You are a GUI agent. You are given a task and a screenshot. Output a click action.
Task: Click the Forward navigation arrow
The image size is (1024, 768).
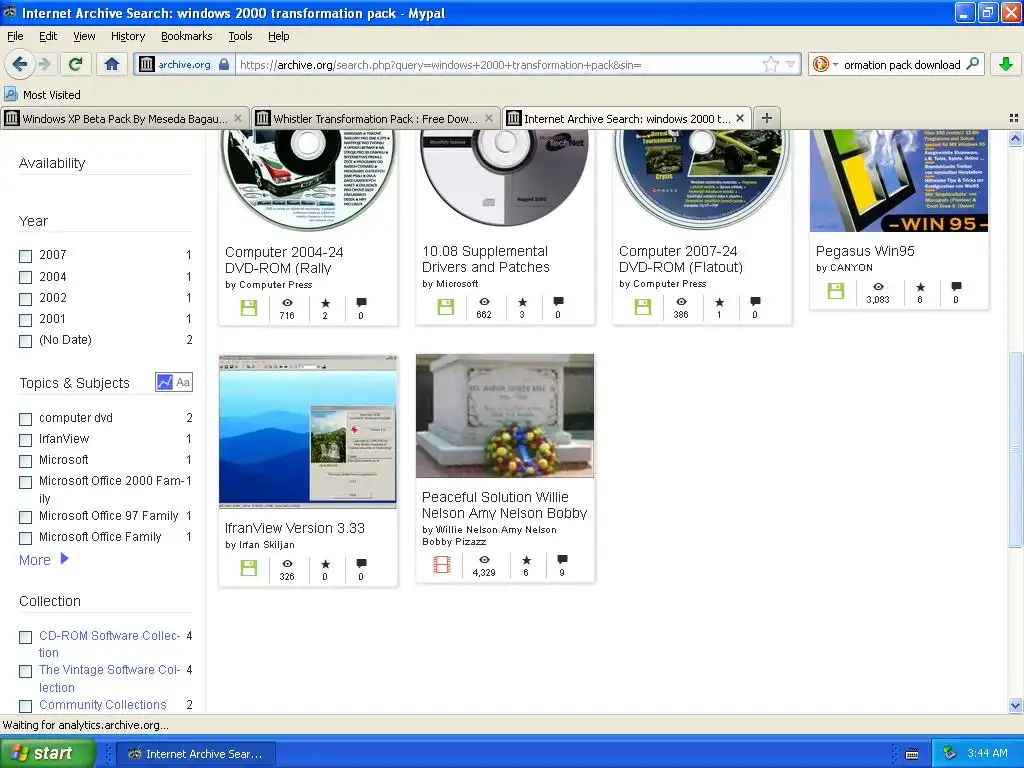coord(44,64)
